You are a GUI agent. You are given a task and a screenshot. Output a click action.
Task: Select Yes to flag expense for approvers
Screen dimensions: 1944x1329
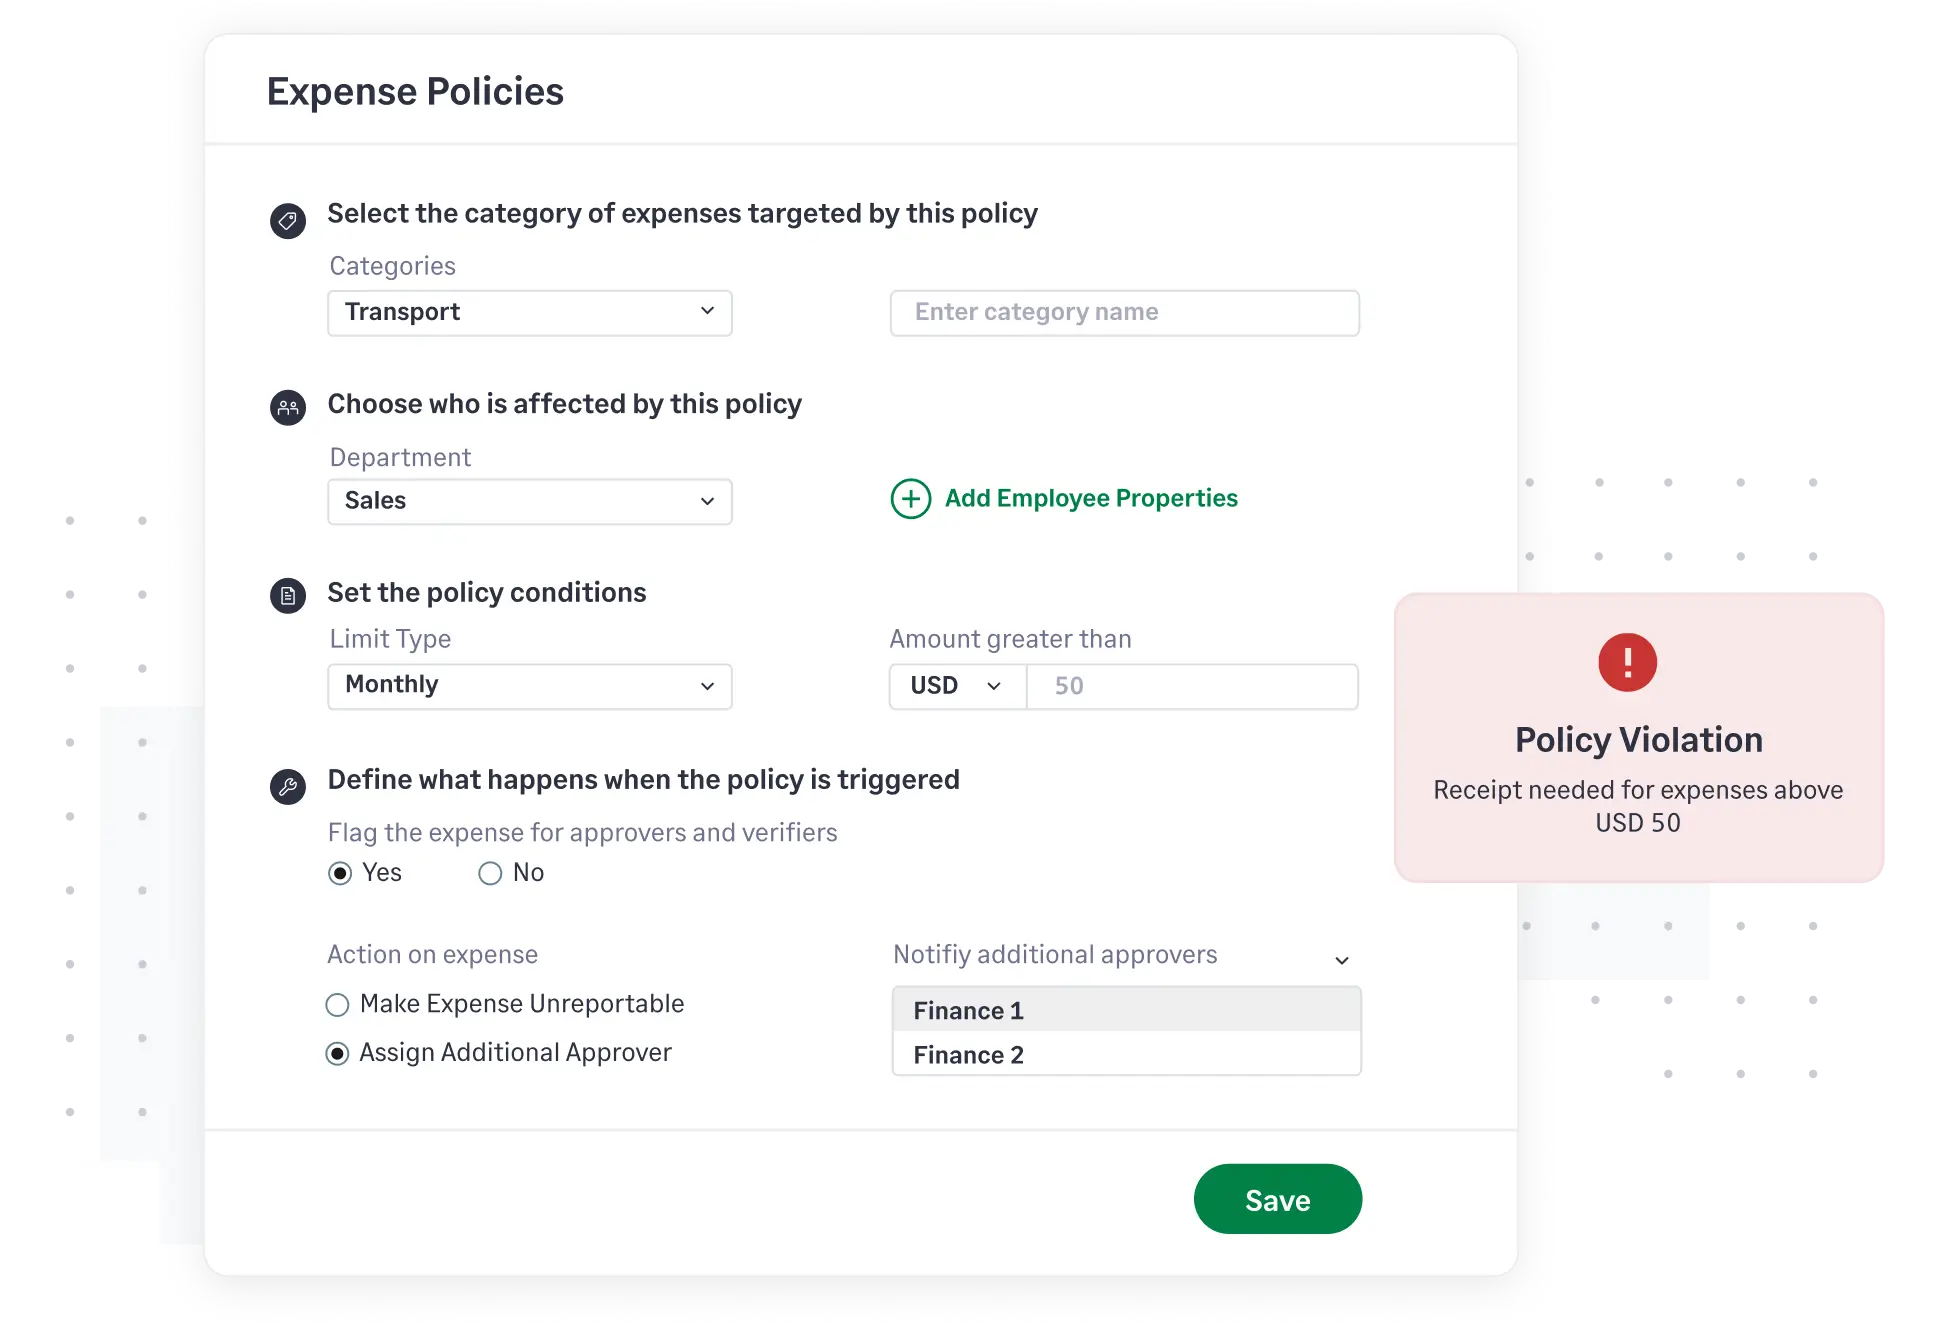338,873
